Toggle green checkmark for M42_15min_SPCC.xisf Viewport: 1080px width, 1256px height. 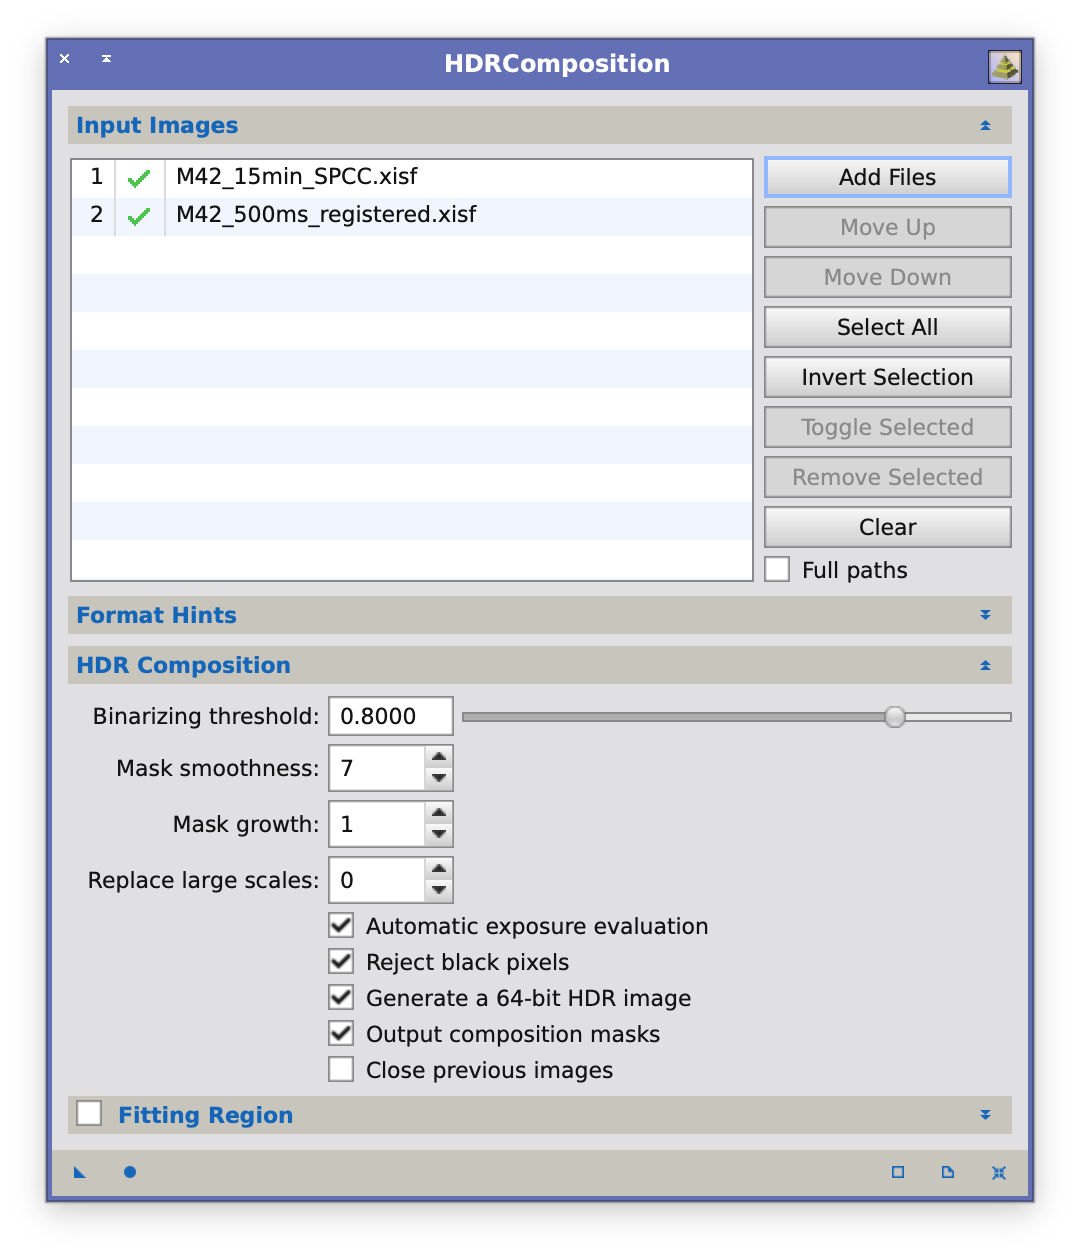pyautogui.click(x=139, y=178)
